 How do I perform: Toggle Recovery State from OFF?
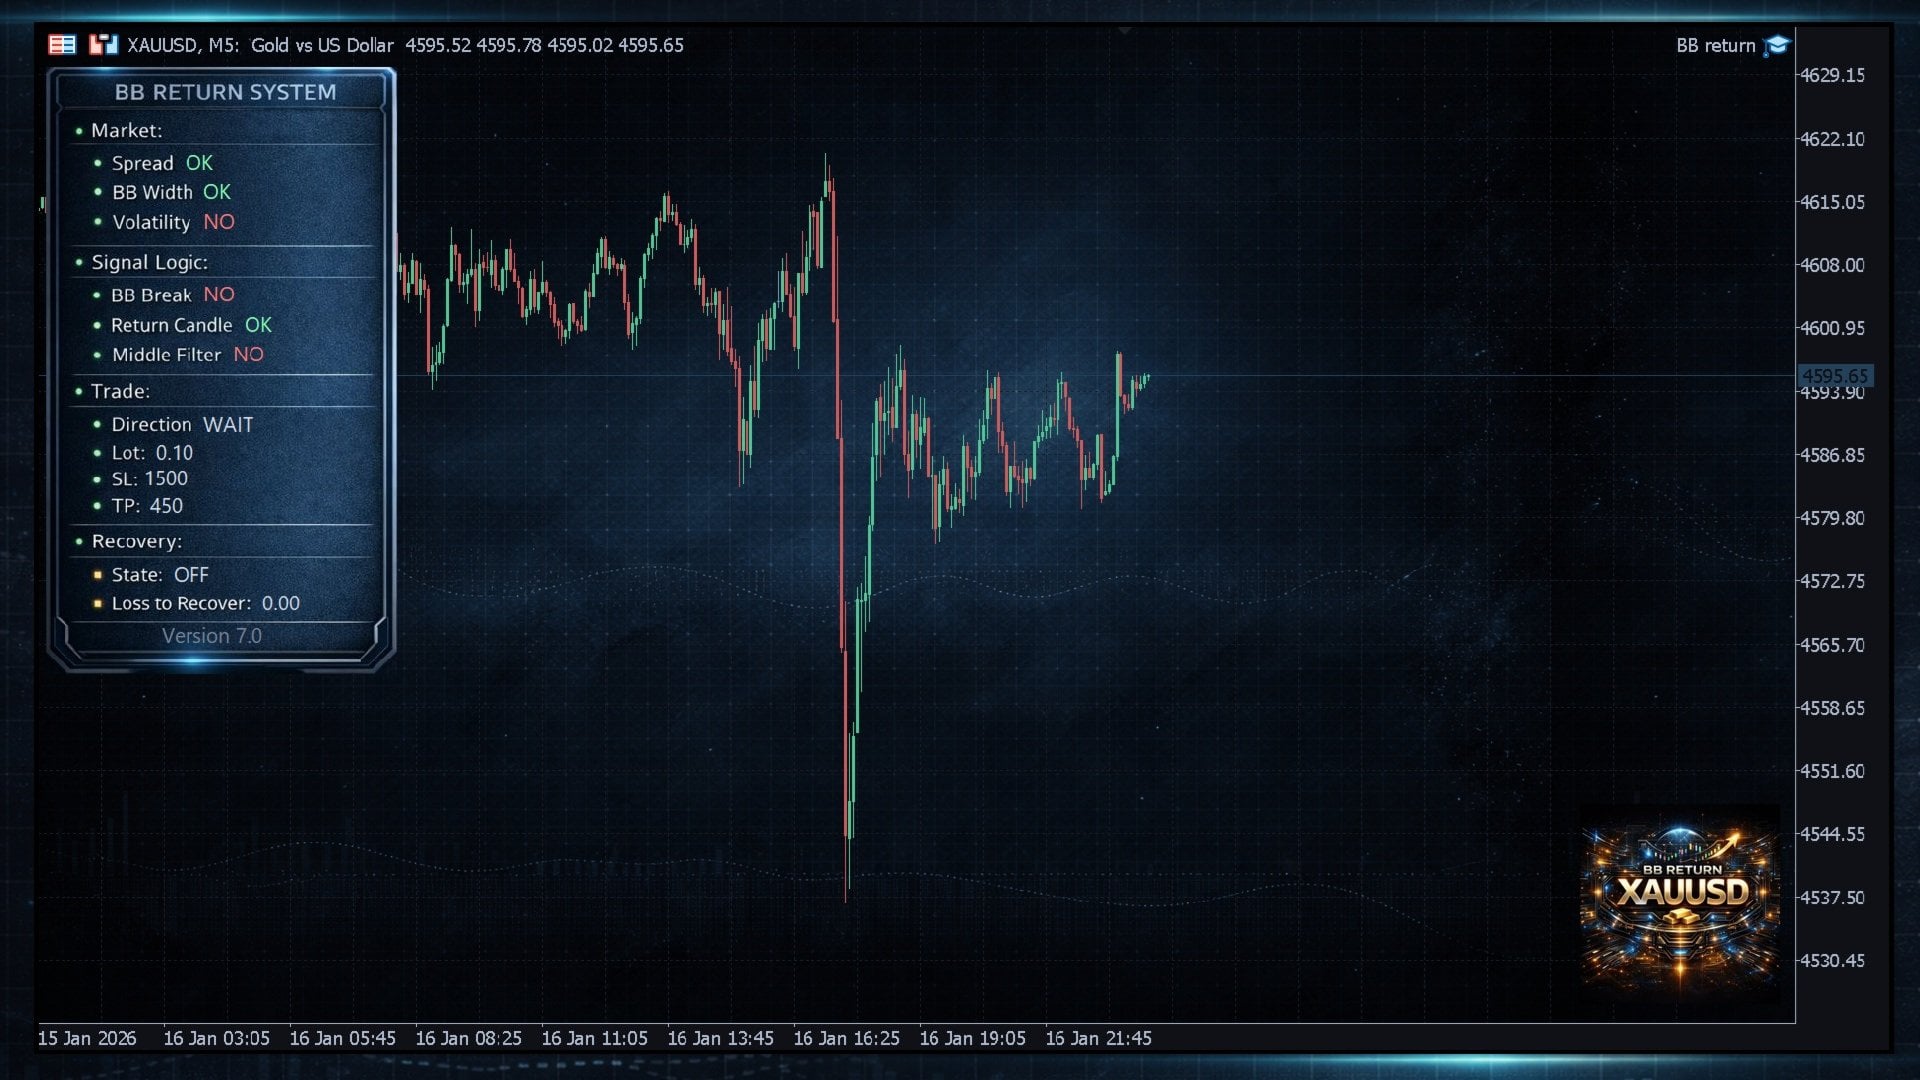[194, 574]
